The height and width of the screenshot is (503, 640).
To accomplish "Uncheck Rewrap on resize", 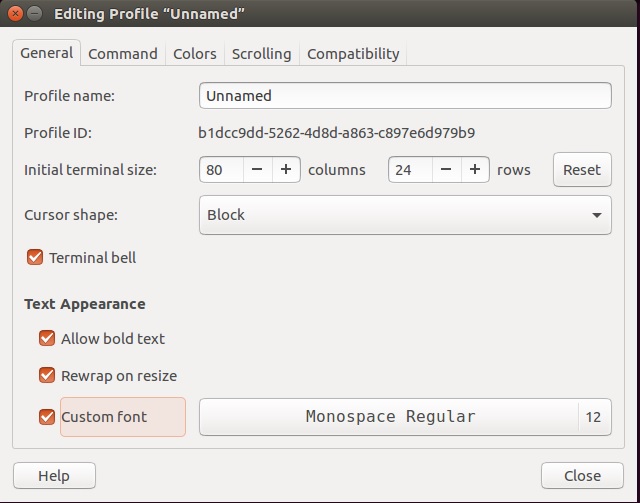I will [47, 376].
